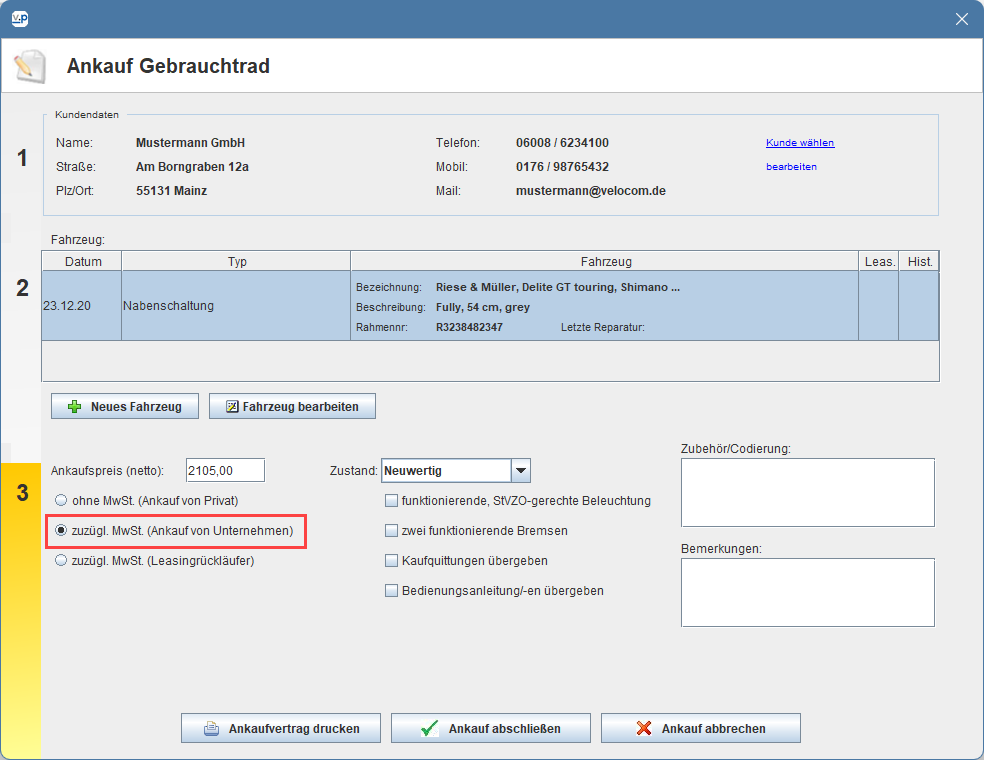
Task: Check zwei funktionierende Bremsen box
Action: [x=392, y=530]
